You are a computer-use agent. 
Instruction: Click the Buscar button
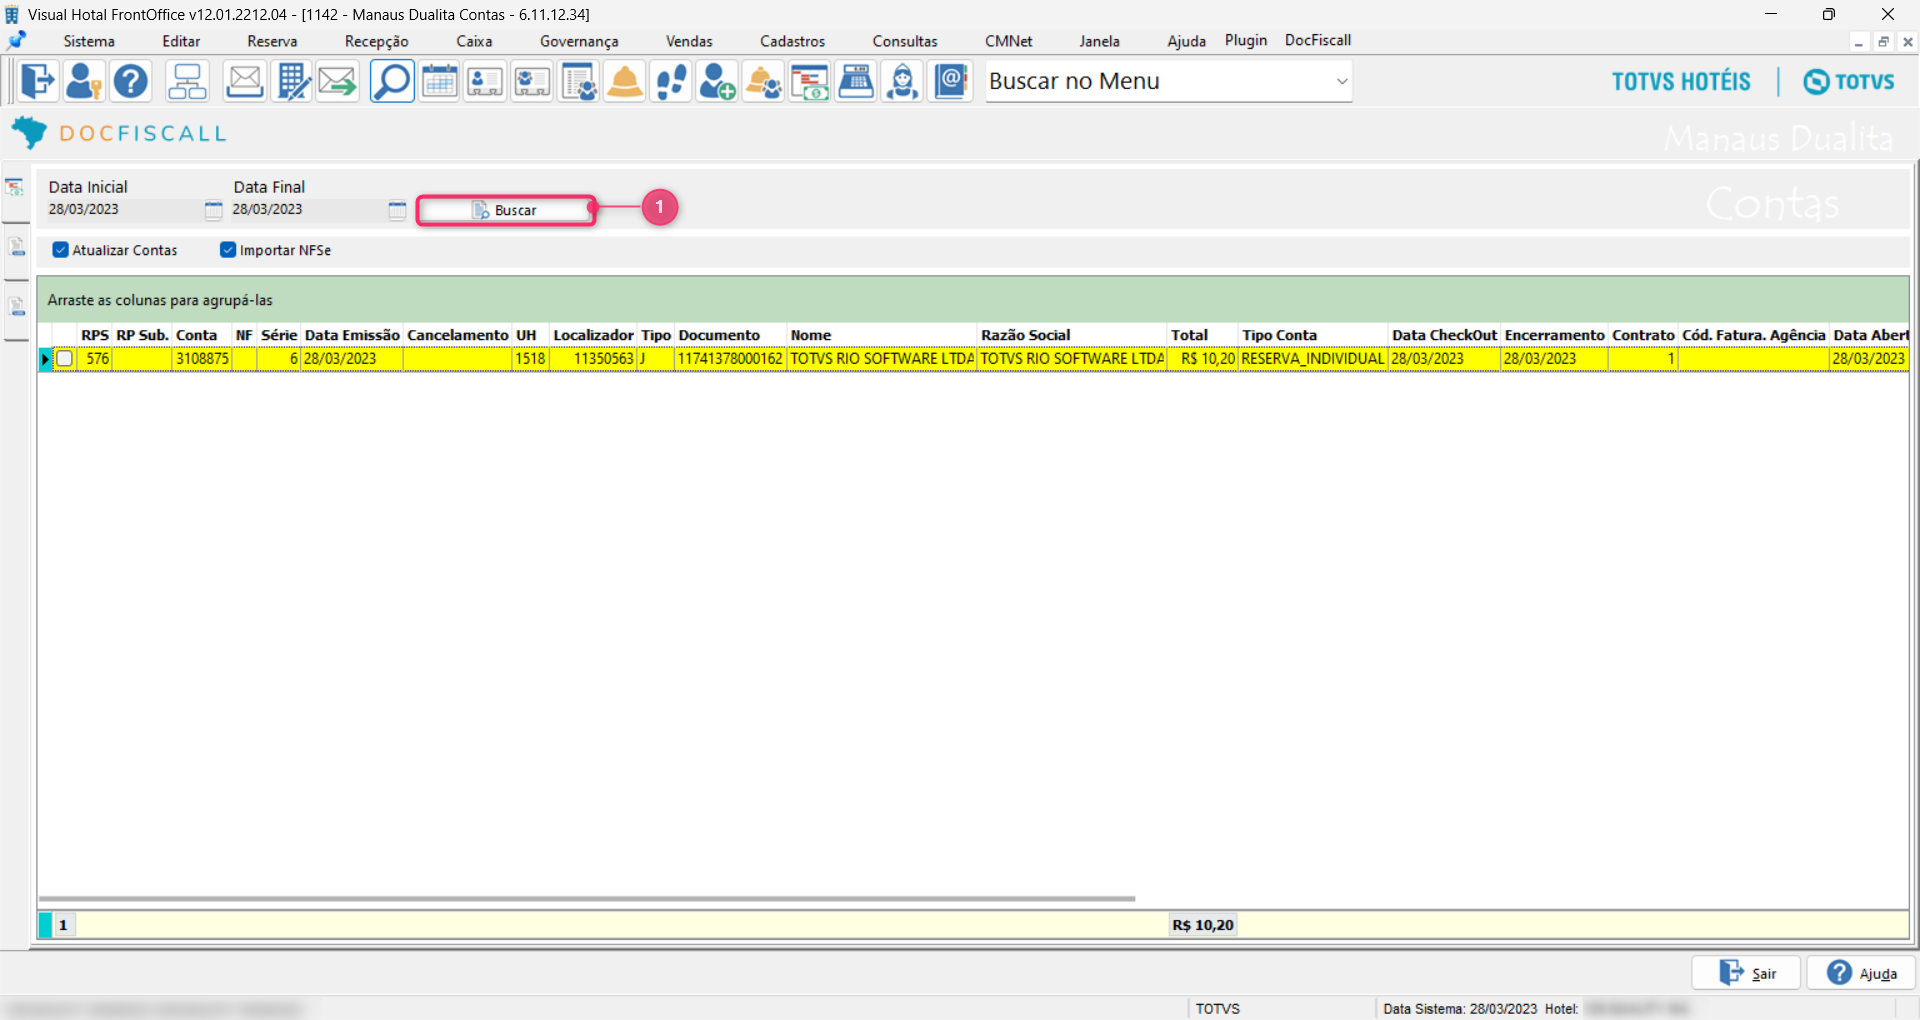coord(506,210)
